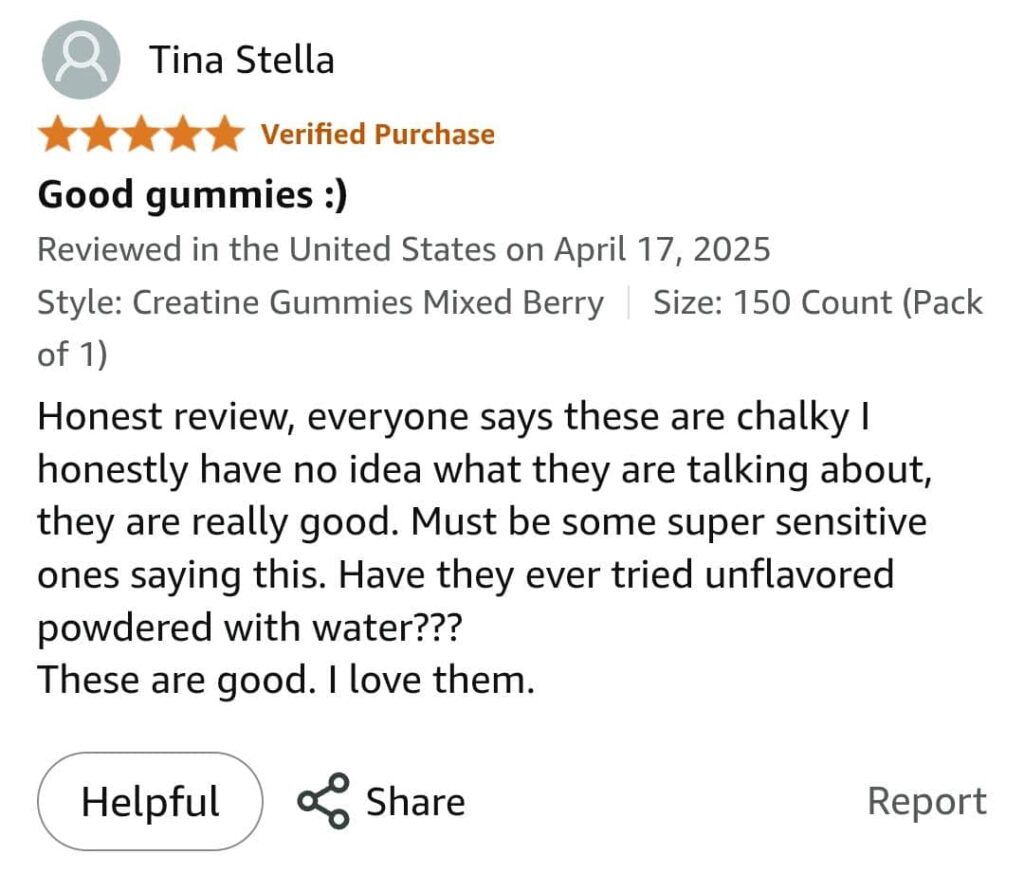
Task: Click Tina Stella's profile avatar icon
Action: [81, 60]
